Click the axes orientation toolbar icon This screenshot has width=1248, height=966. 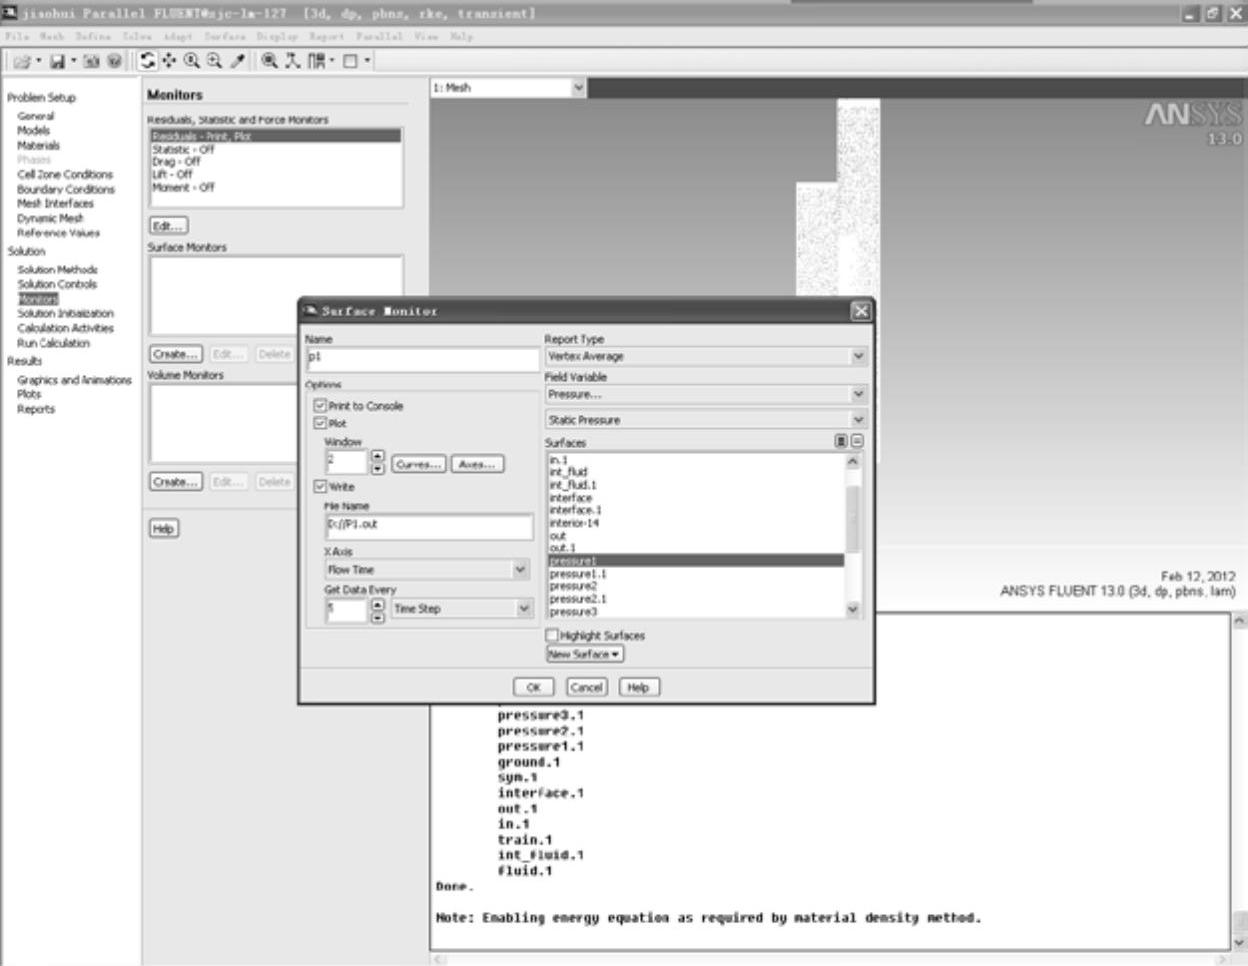point(292,61)
